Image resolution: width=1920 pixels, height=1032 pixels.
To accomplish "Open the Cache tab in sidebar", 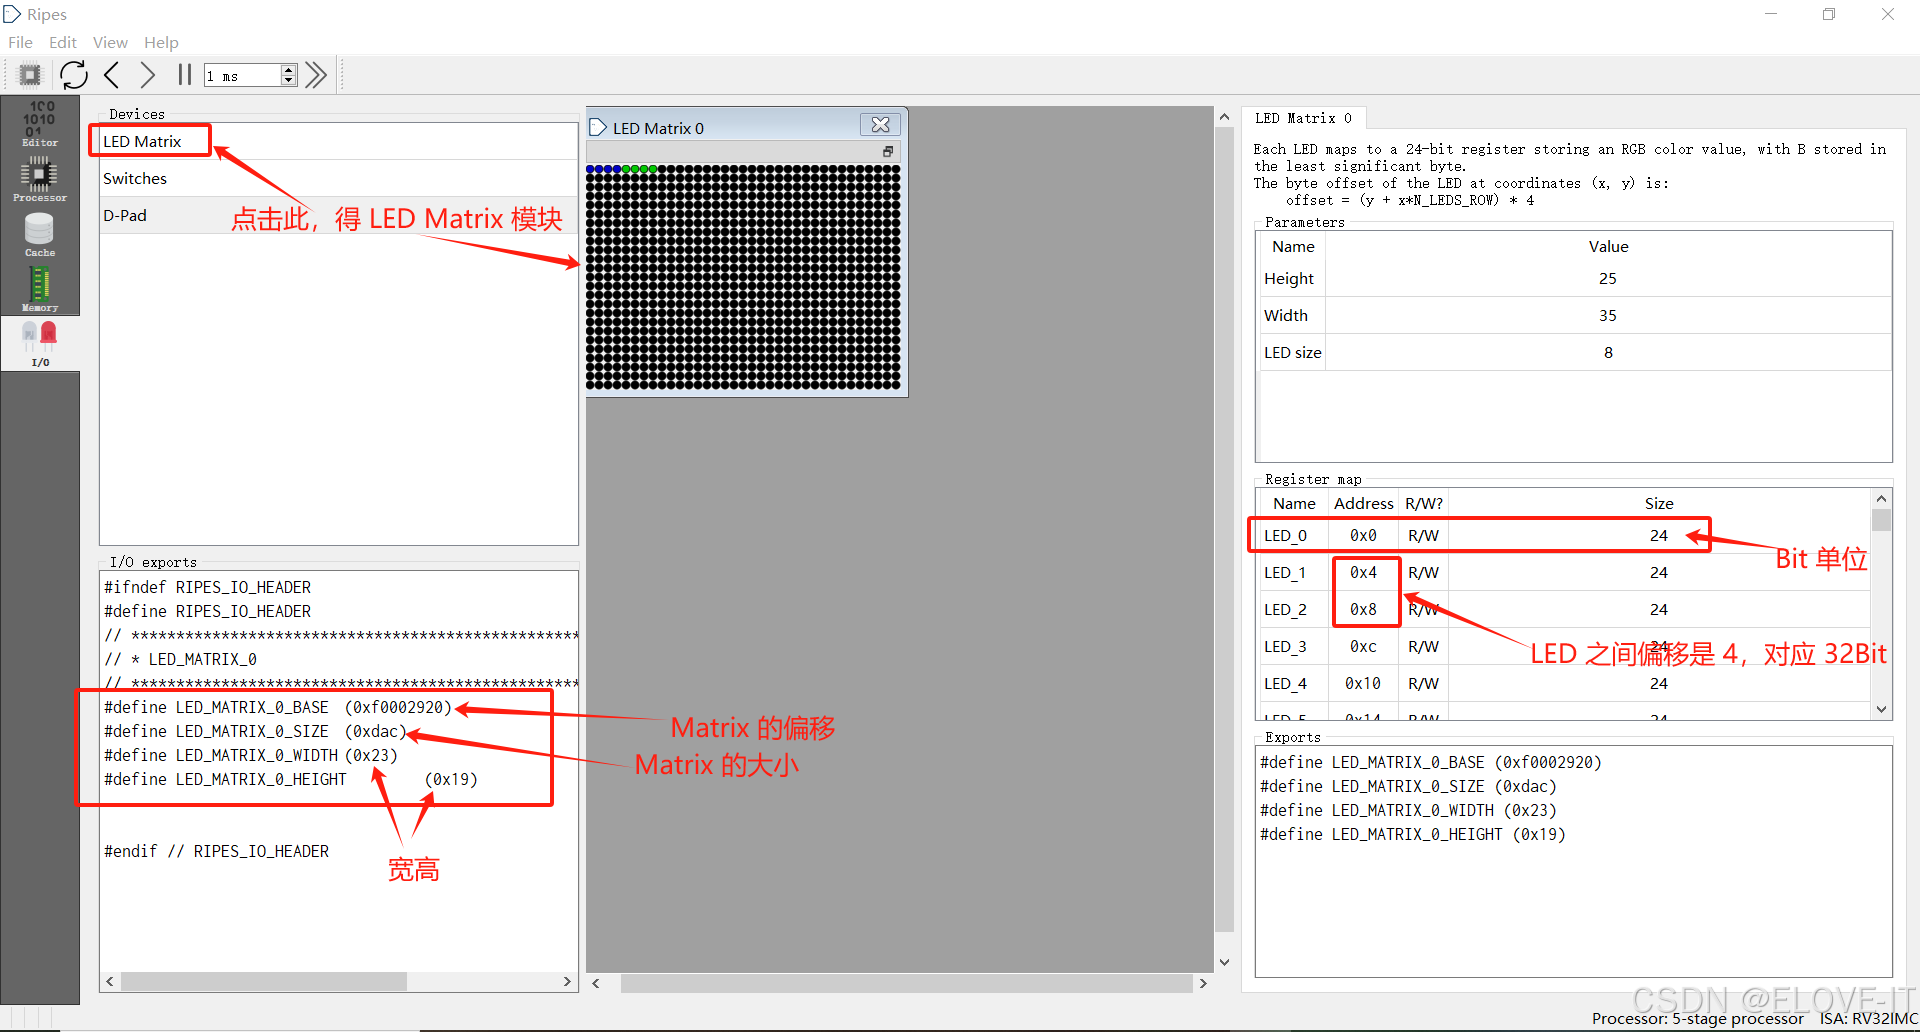I will pyautogui.click(x=40, y=234).
